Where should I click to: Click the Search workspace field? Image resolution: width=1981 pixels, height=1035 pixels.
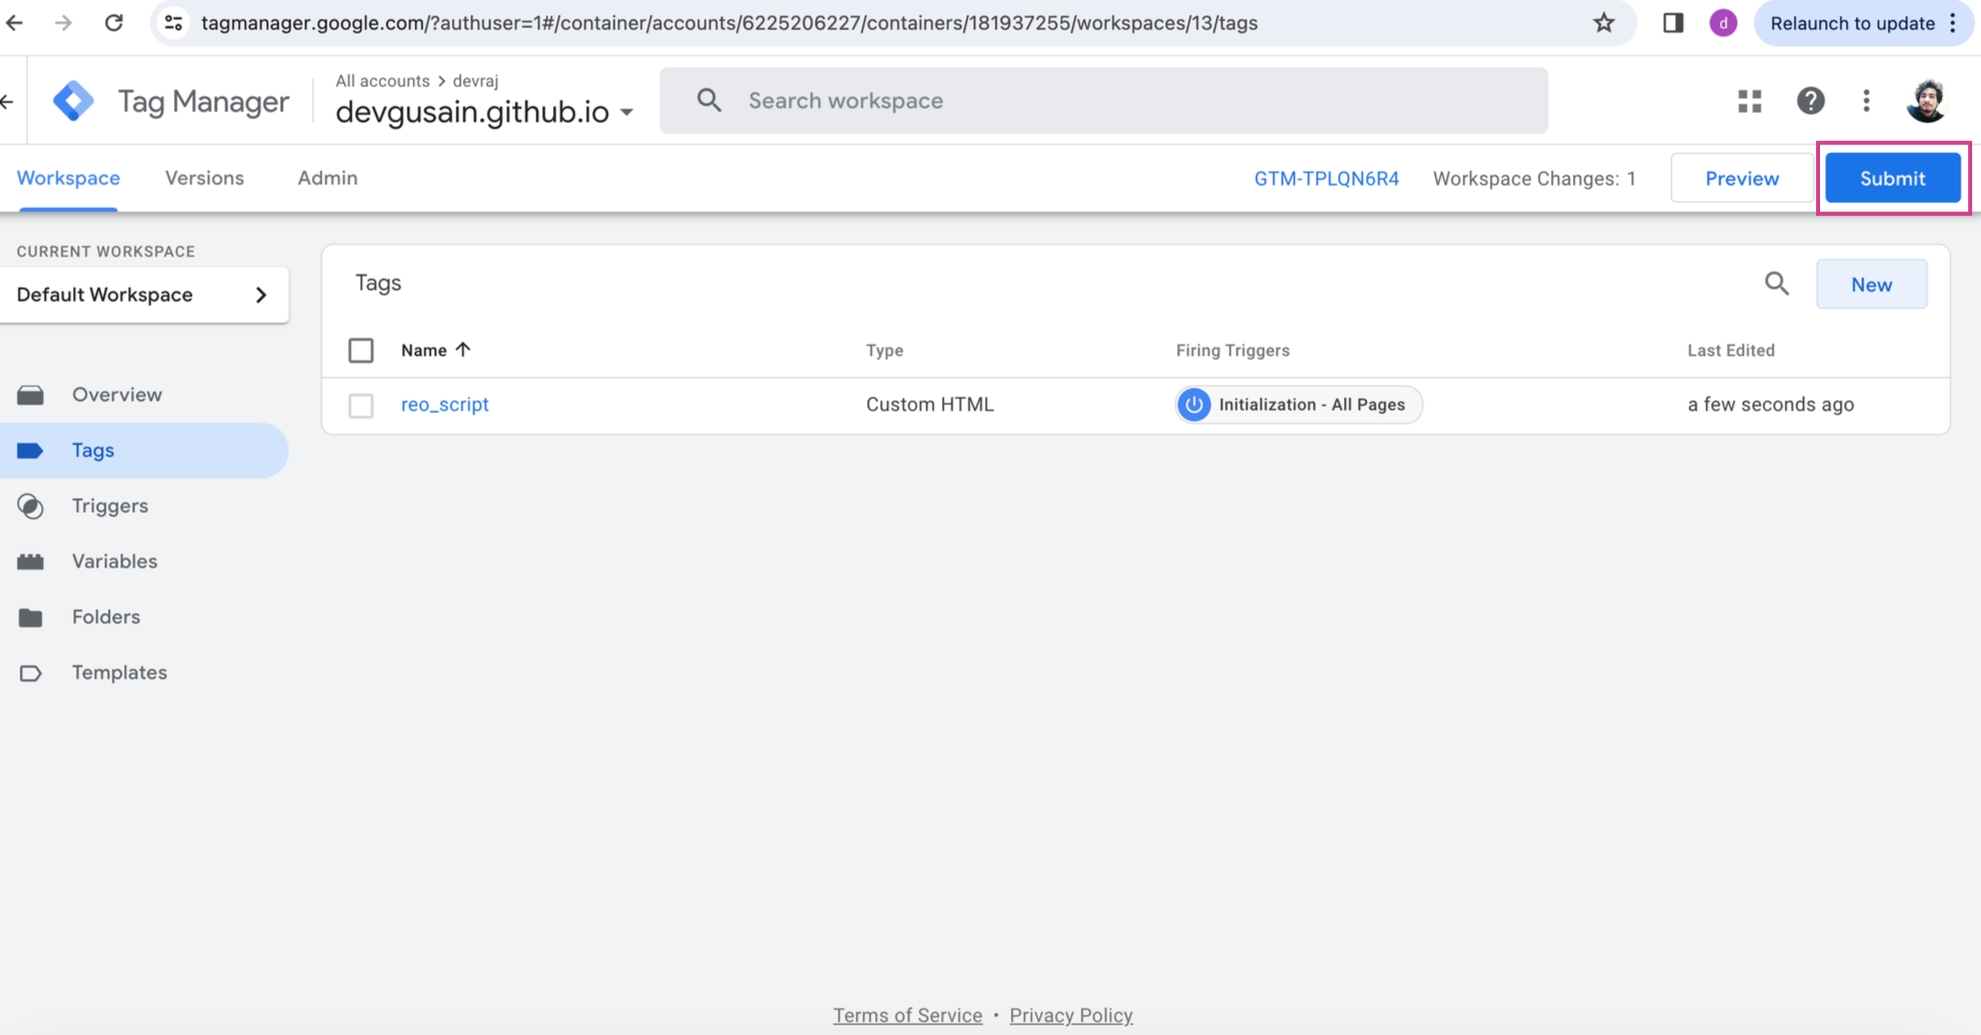click(x=1103, y=101)
